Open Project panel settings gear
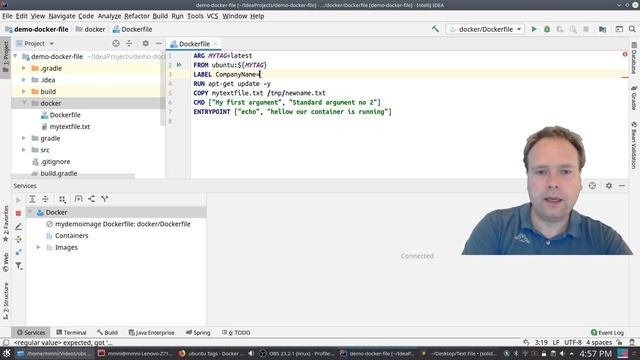 tap(145, 43)
